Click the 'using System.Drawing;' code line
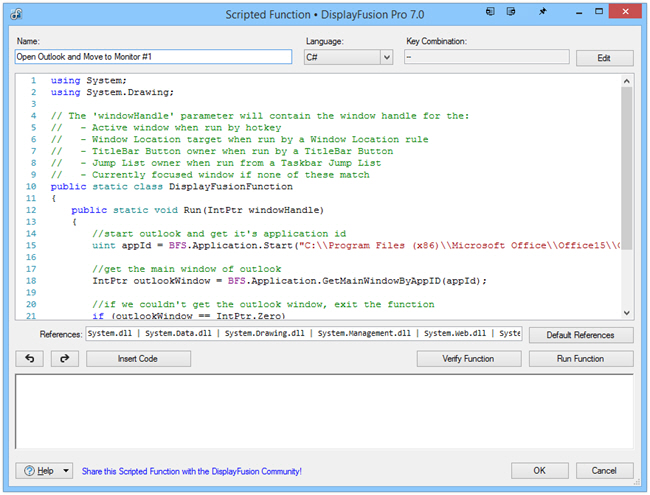Image resolution: width=650 pixels, height=495 pixels. [x=112, y=92]
